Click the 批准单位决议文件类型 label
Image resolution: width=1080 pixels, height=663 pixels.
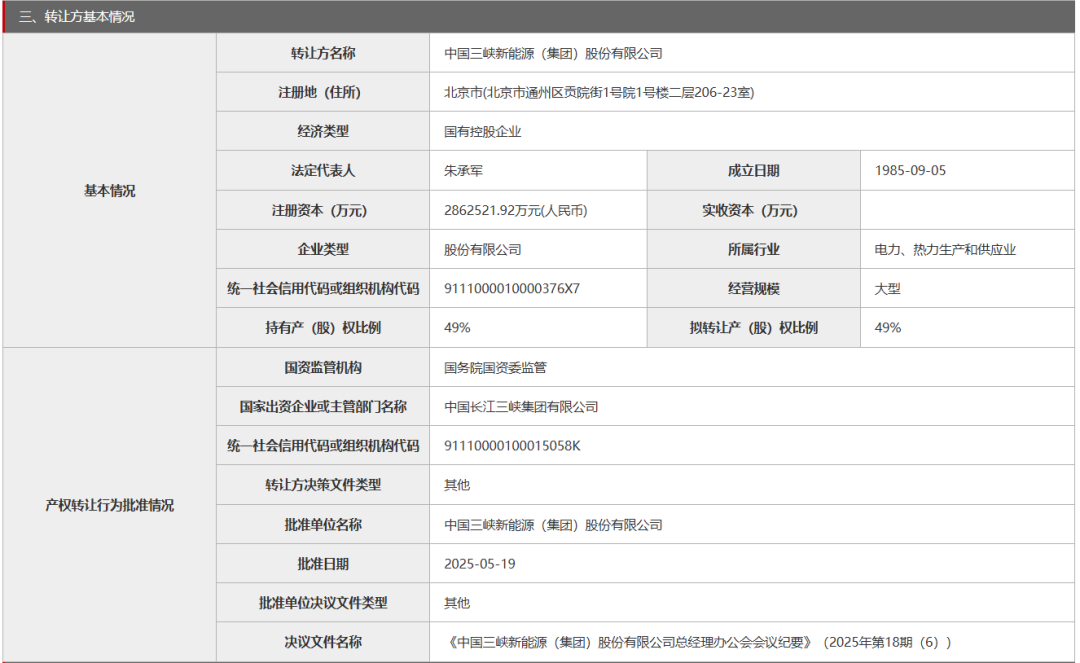point(323,603)
